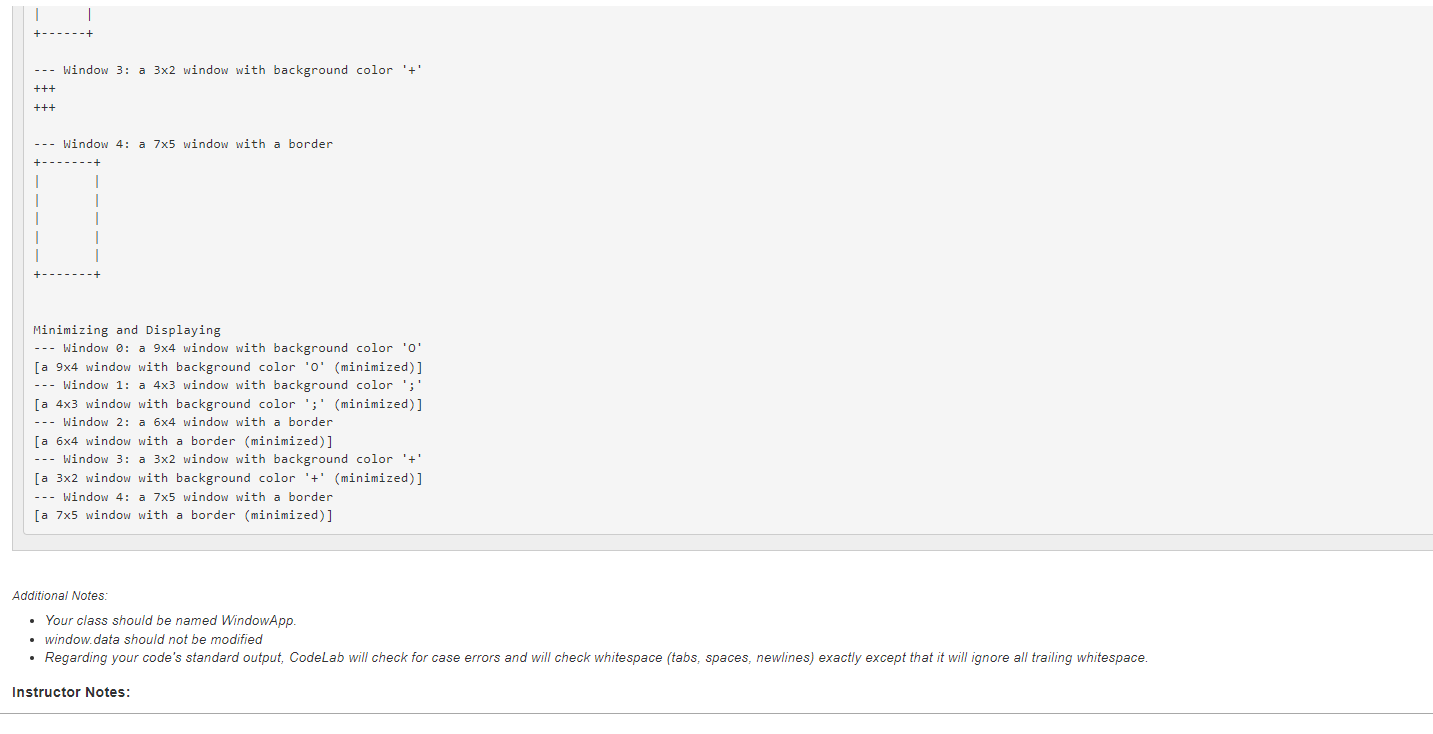Click the 7x5 minimized bracket line
Viewport: 1433px width, 734px height.
point(183,514)
